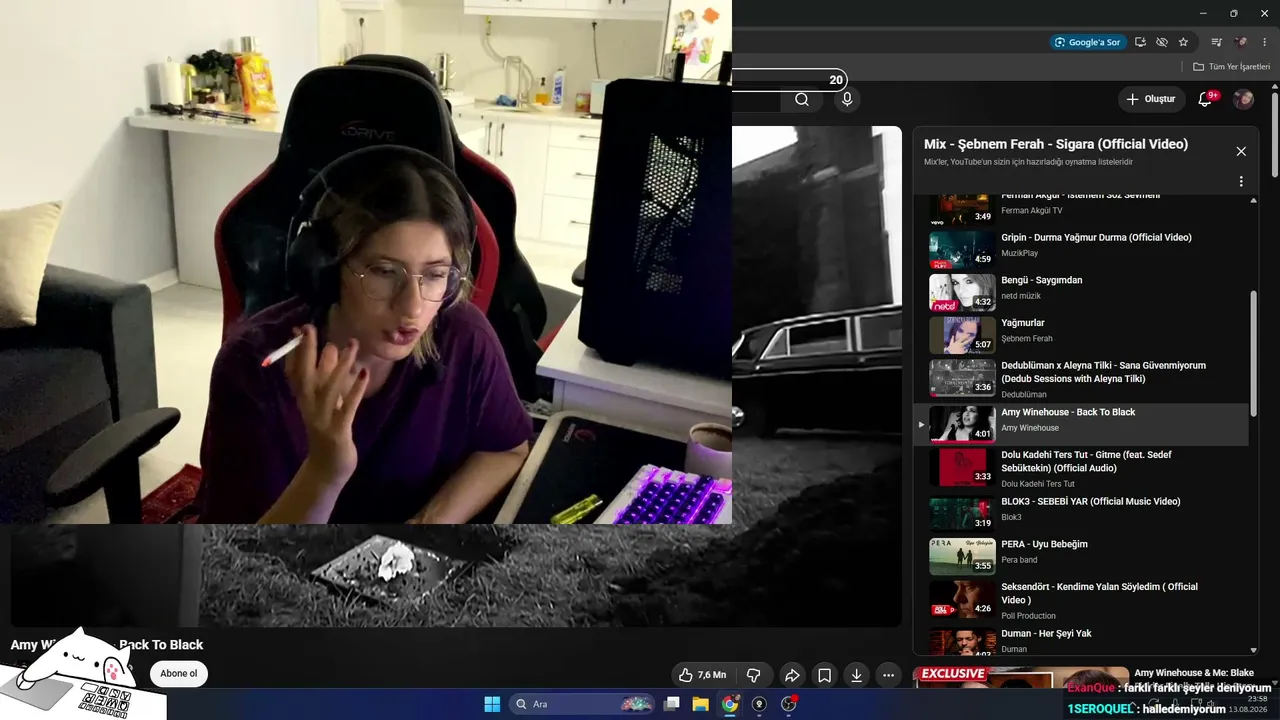Screen dimensions: 1280x720
Task: Download the video with the download icon
Action: [x=856, y=675]
